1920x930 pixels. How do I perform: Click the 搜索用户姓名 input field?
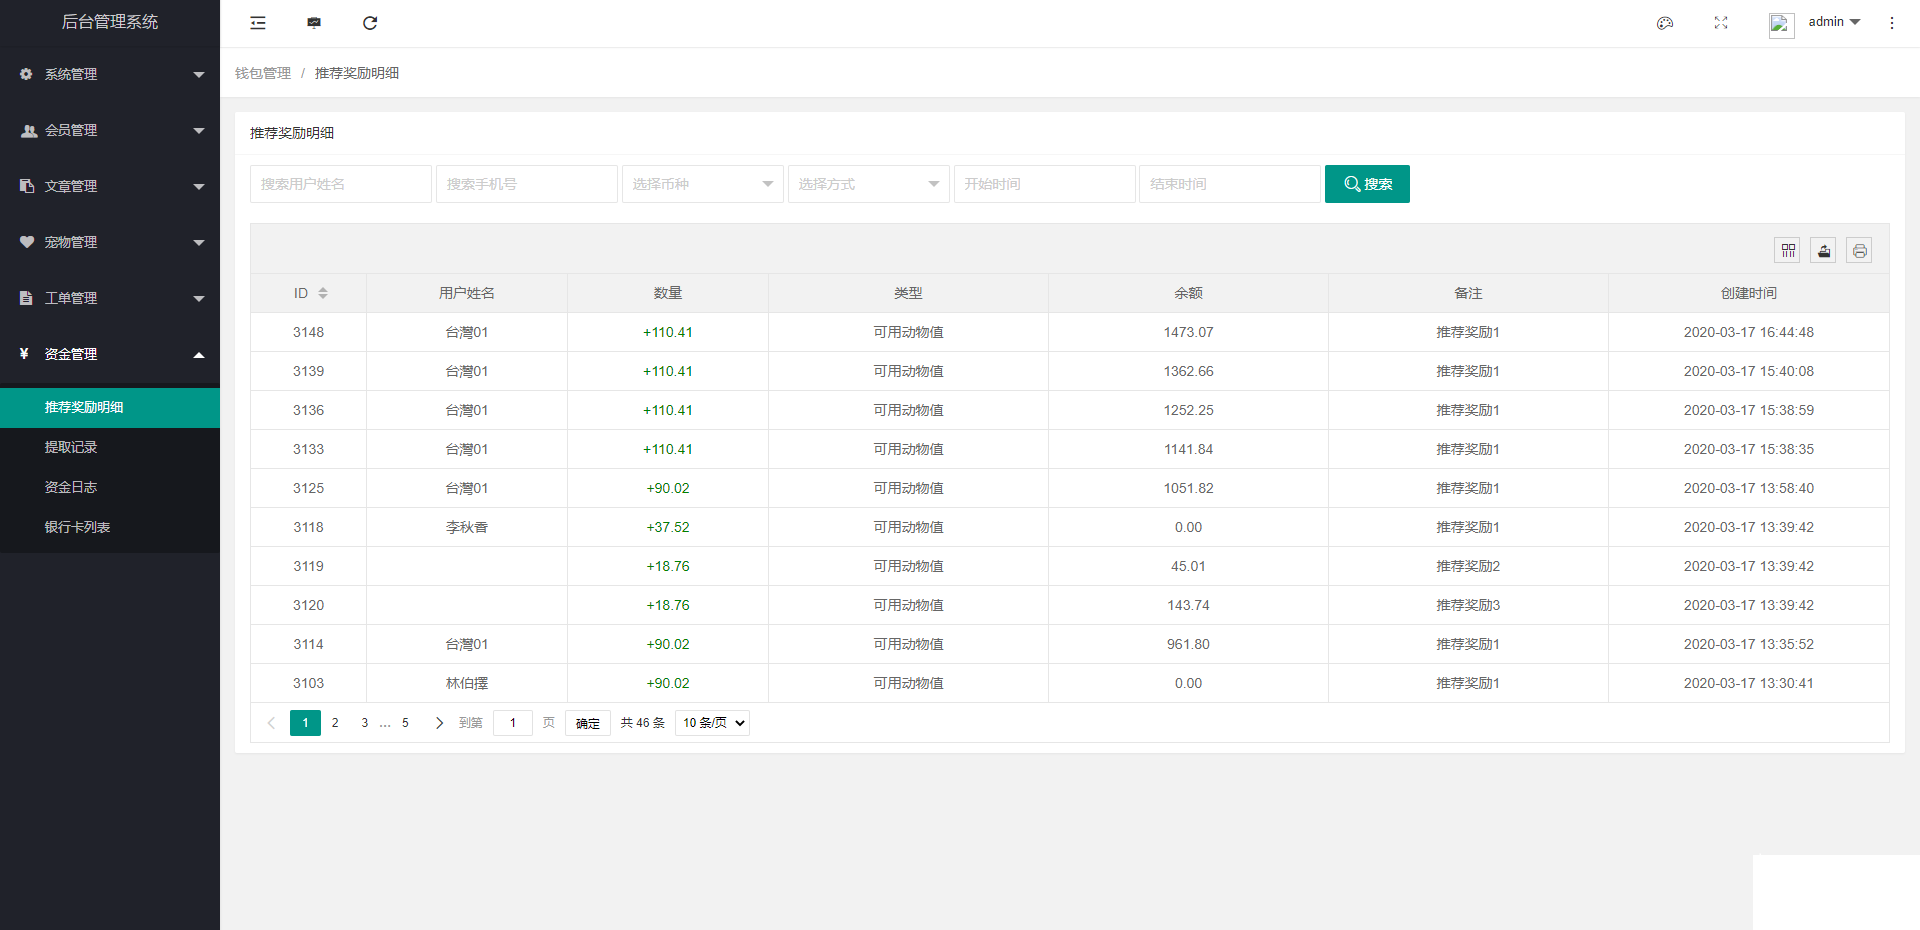pos(340,184)
